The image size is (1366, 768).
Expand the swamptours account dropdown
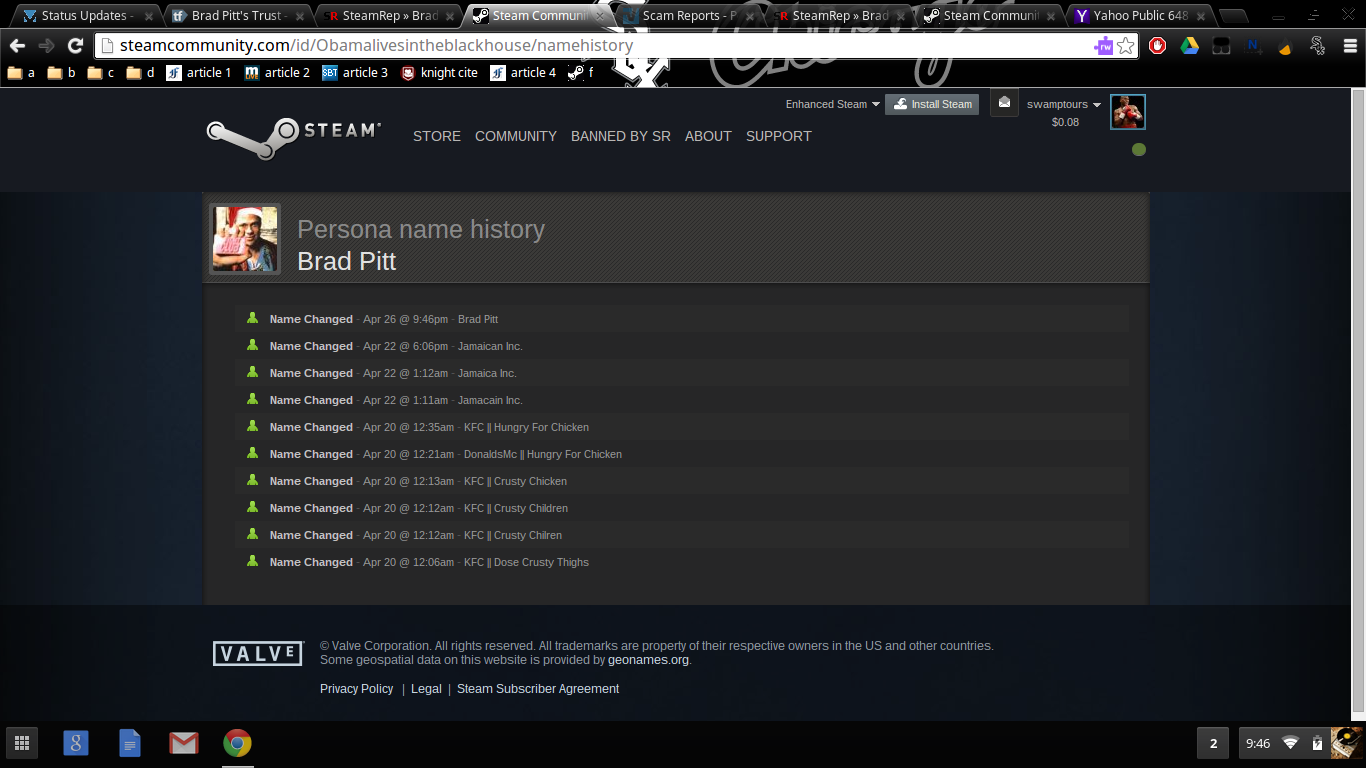pyautogui.click(x=1063, y=104)
